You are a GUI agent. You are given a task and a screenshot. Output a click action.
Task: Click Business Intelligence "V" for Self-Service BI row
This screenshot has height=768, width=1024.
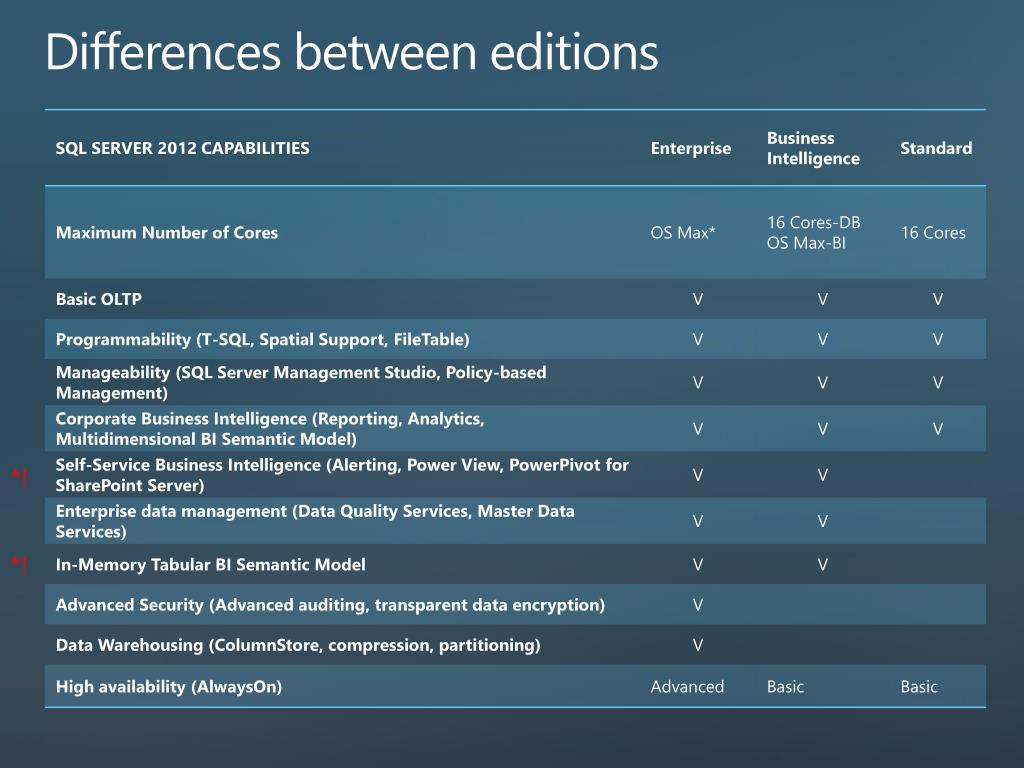[x=823, y=475]
